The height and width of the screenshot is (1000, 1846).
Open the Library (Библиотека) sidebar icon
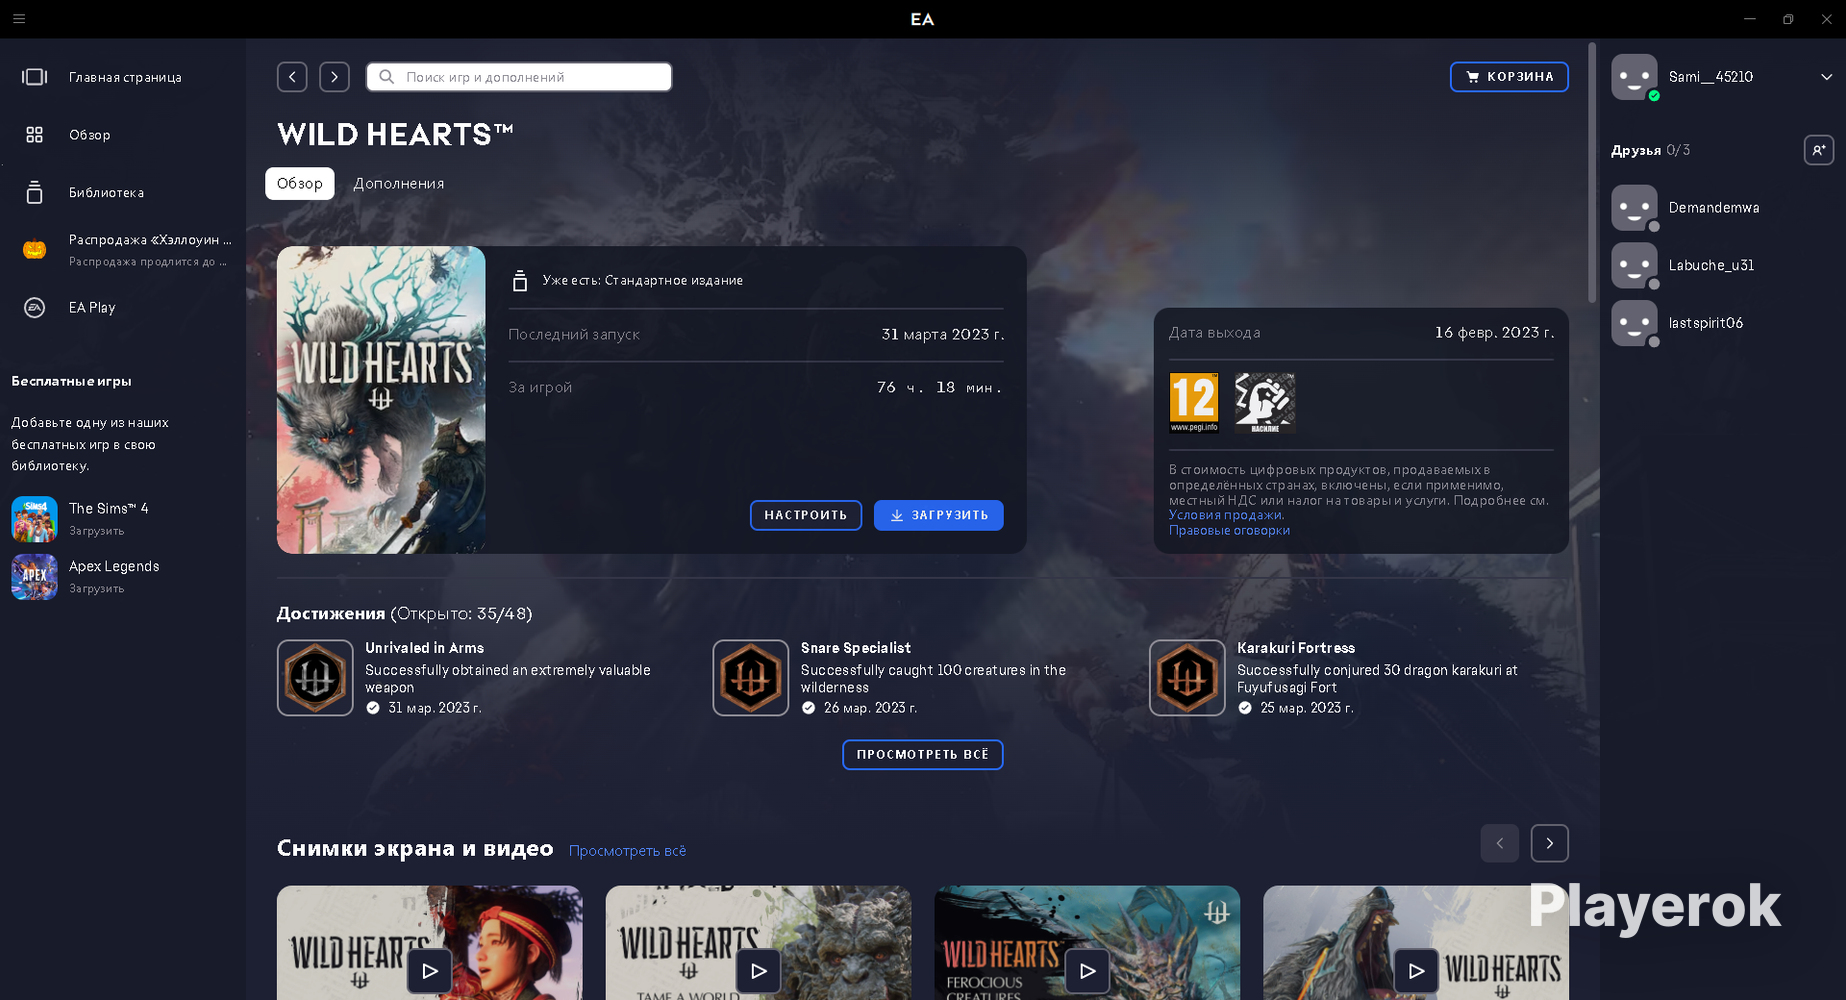35,193
